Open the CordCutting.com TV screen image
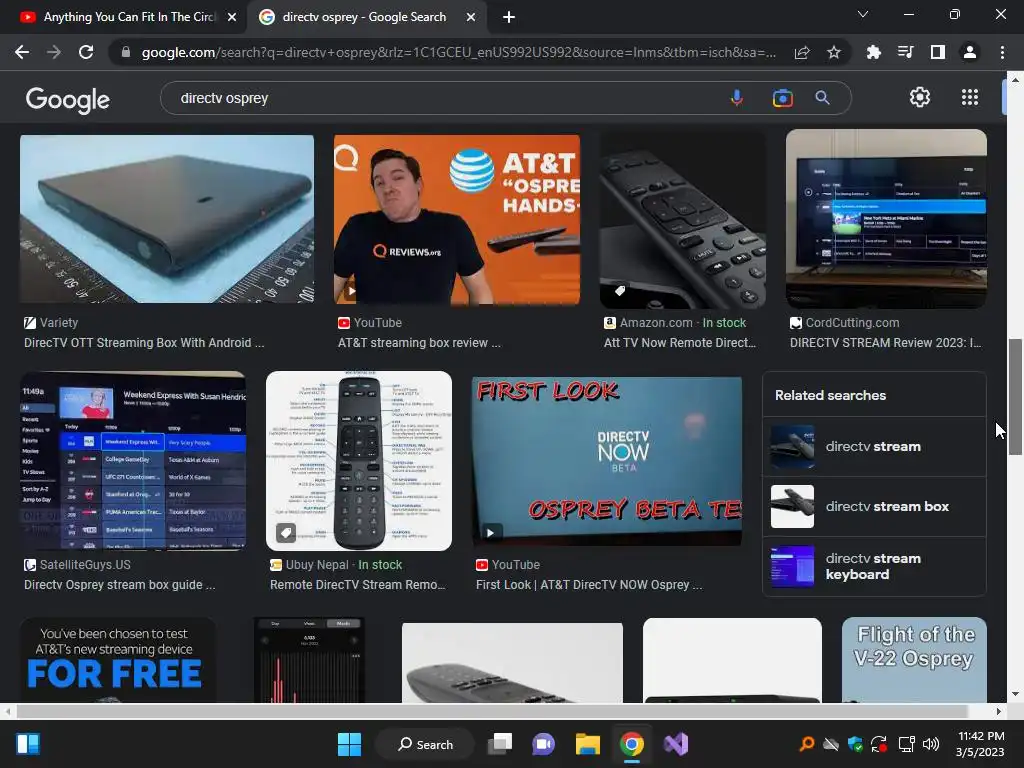Screen dimensions: 1024x768 886,218
